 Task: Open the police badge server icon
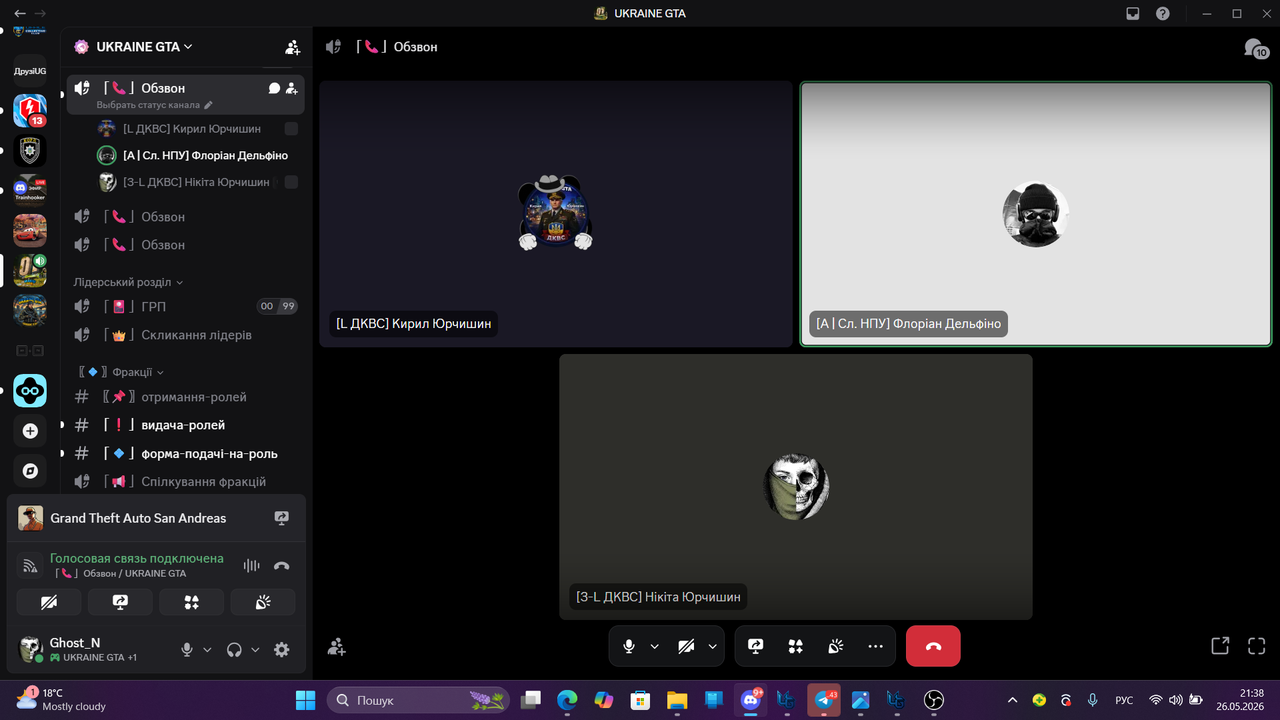click(30, 150)
